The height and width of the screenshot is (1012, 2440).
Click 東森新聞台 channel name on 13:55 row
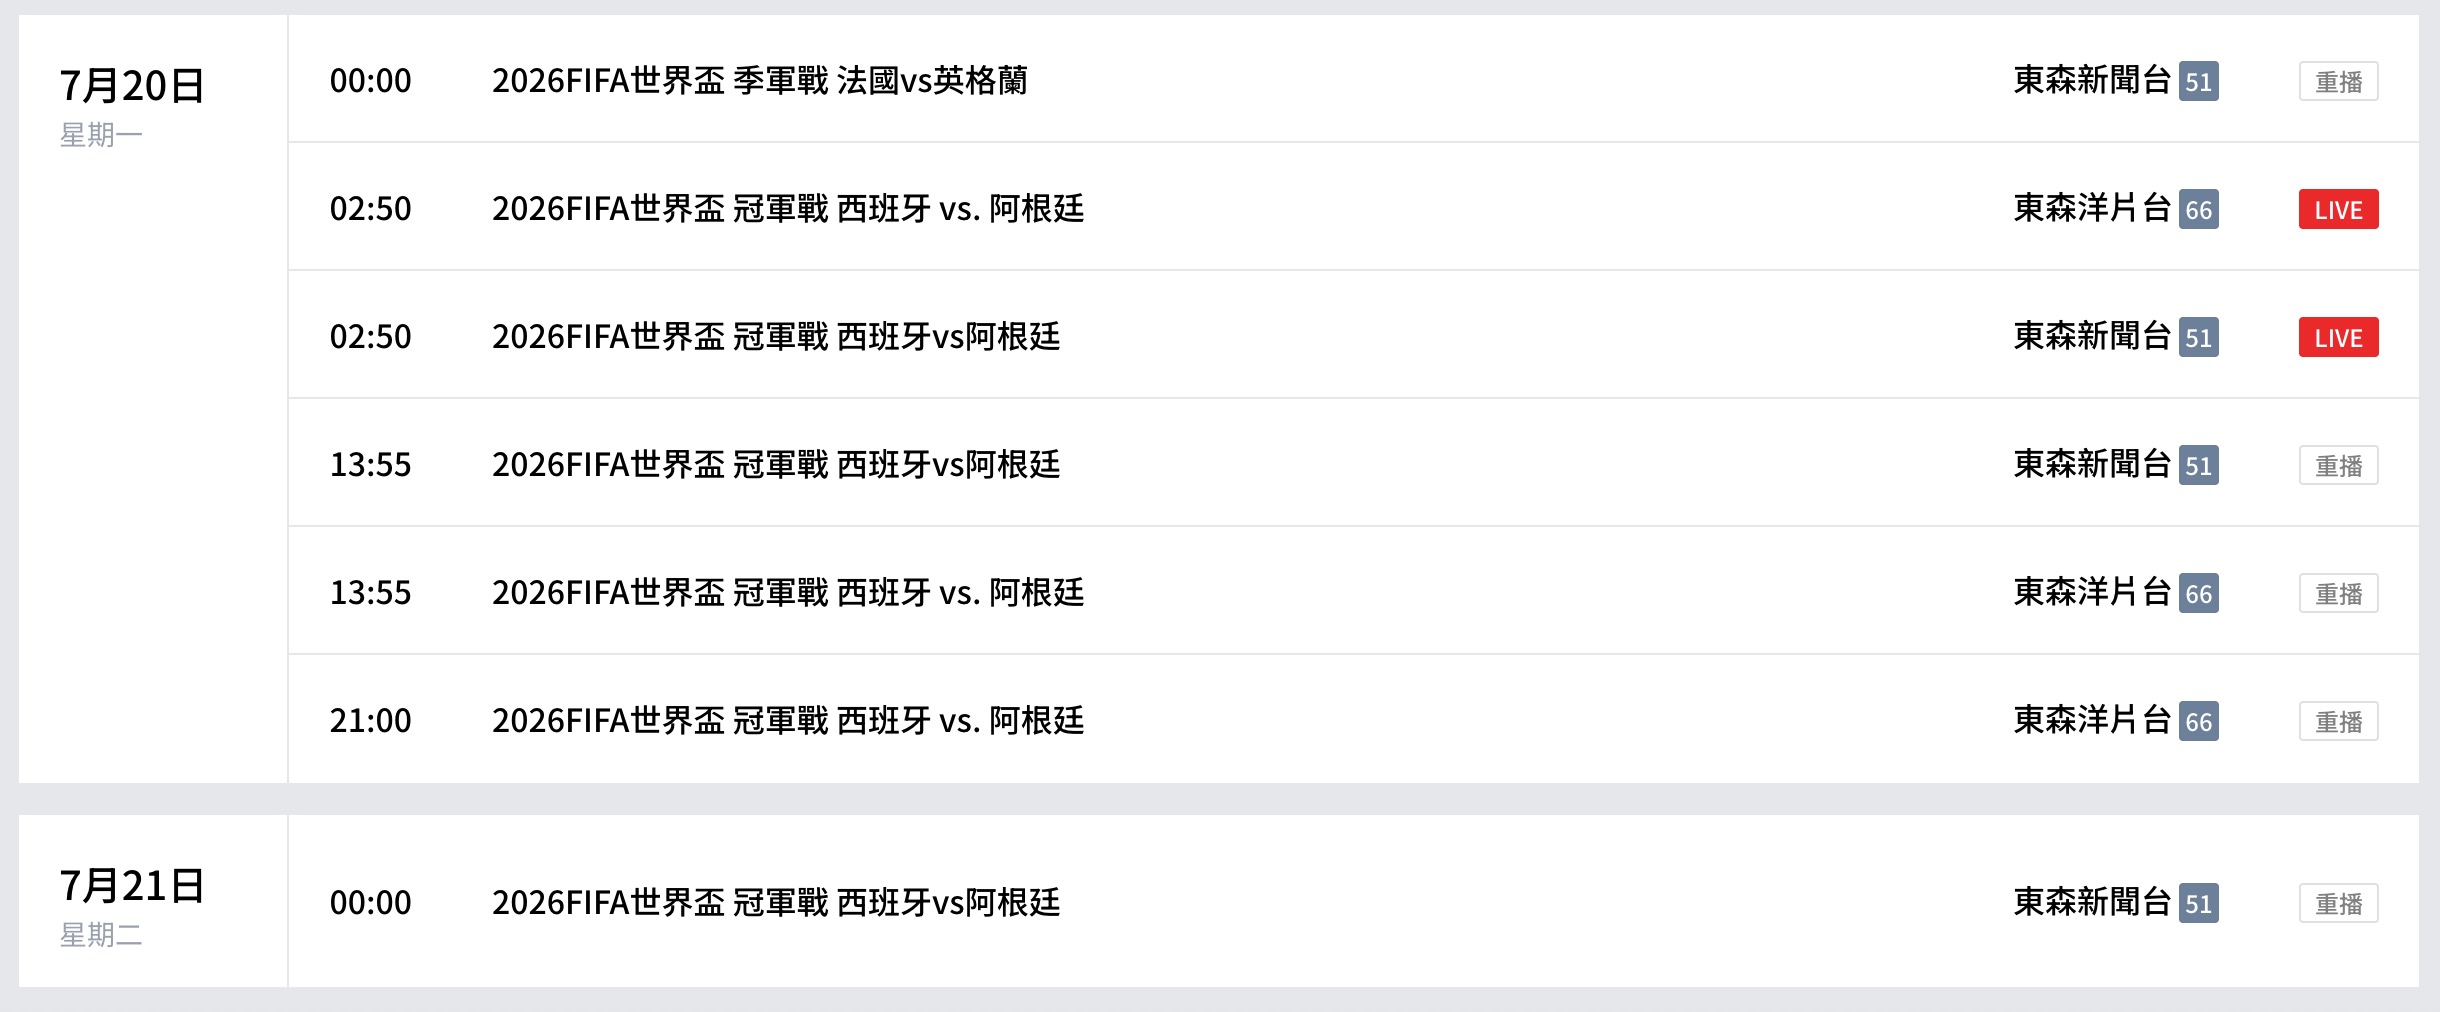(x=2091, y=464)
